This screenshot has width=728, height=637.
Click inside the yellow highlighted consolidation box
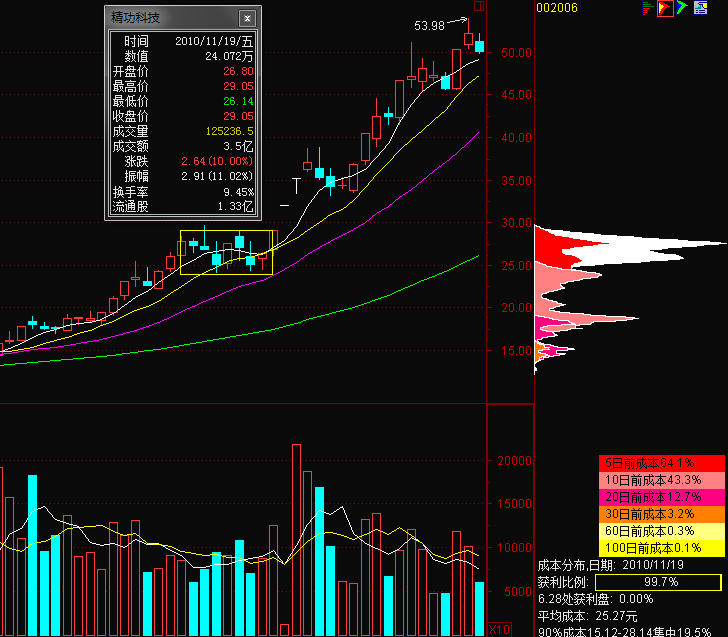[x=226, y=252]
